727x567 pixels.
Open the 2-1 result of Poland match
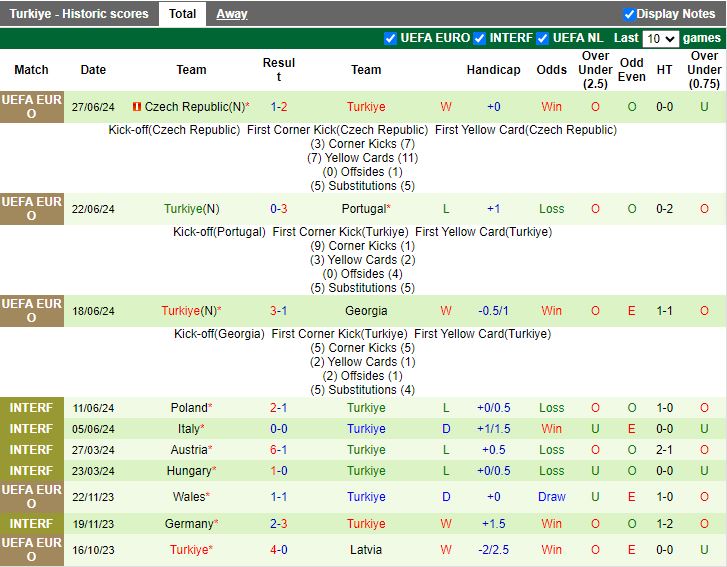pyautogui.click(x=279, y=408)
